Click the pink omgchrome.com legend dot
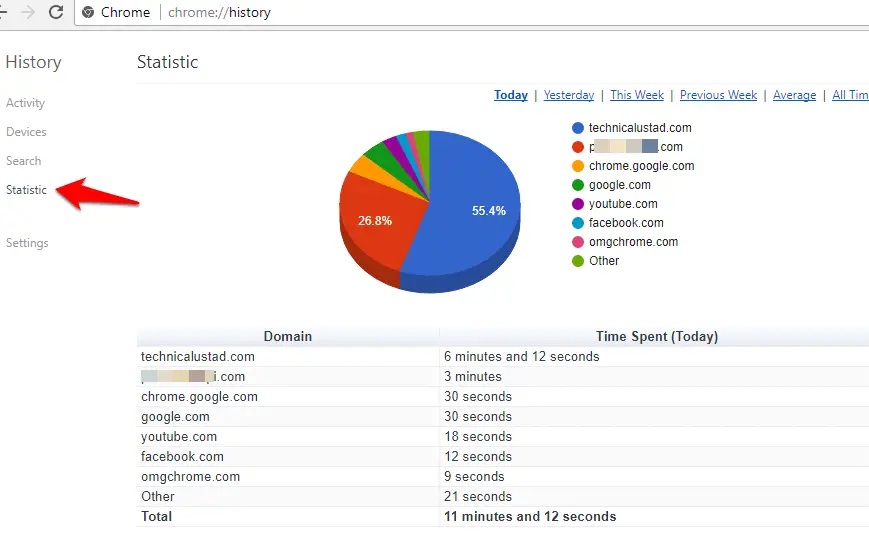The image size is (869, 540). (x=577, y=242)
